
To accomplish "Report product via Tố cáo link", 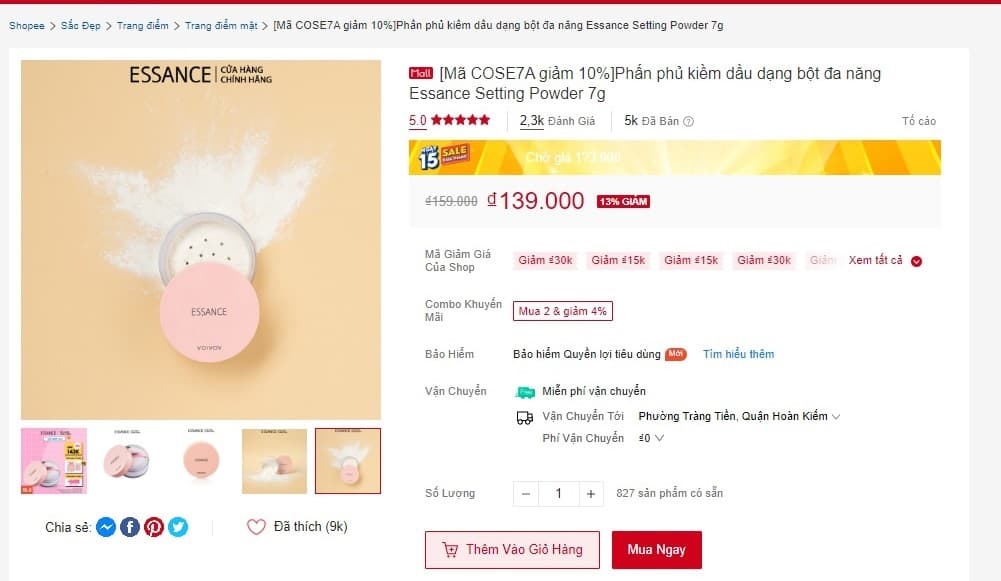I will tap(918, 121).
